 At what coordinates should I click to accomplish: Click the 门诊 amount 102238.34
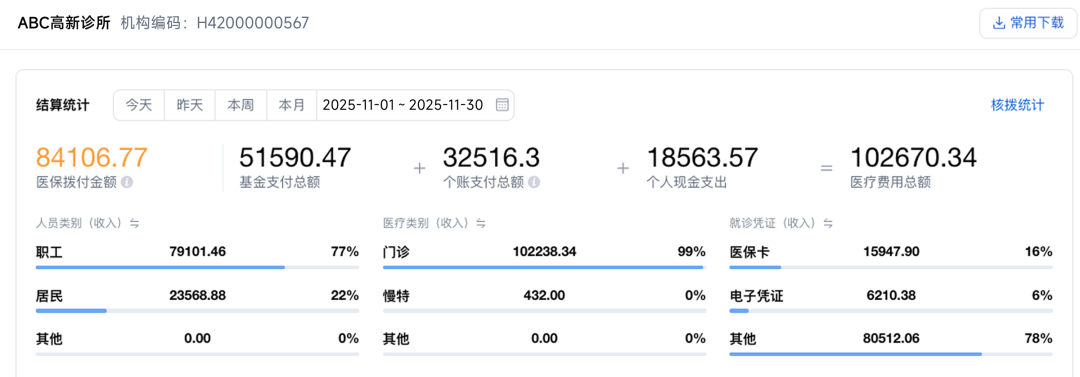544,252
